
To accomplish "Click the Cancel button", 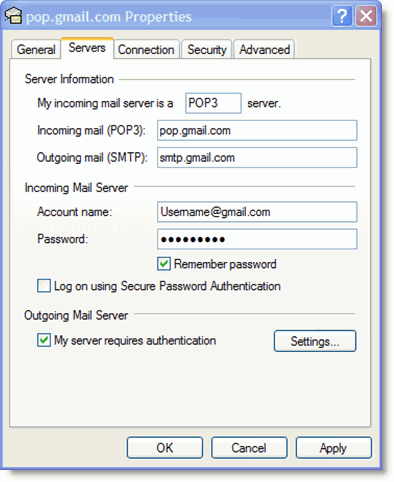I will (249, 448).
